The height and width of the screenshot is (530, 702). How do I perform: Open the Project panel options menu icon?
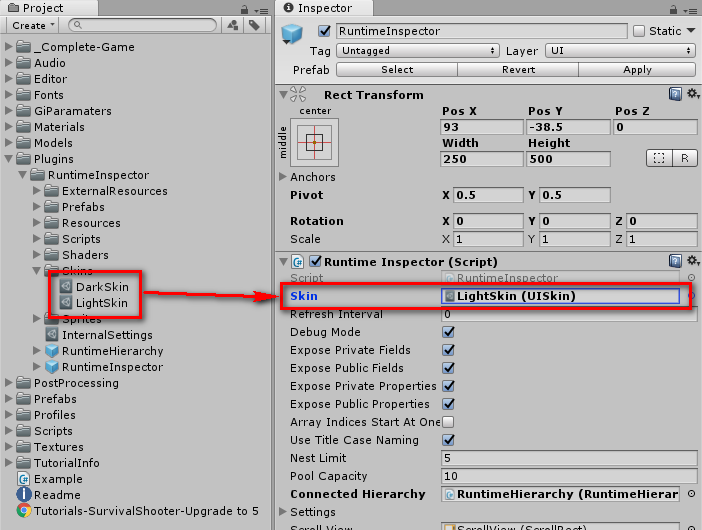tap(261, 10)
